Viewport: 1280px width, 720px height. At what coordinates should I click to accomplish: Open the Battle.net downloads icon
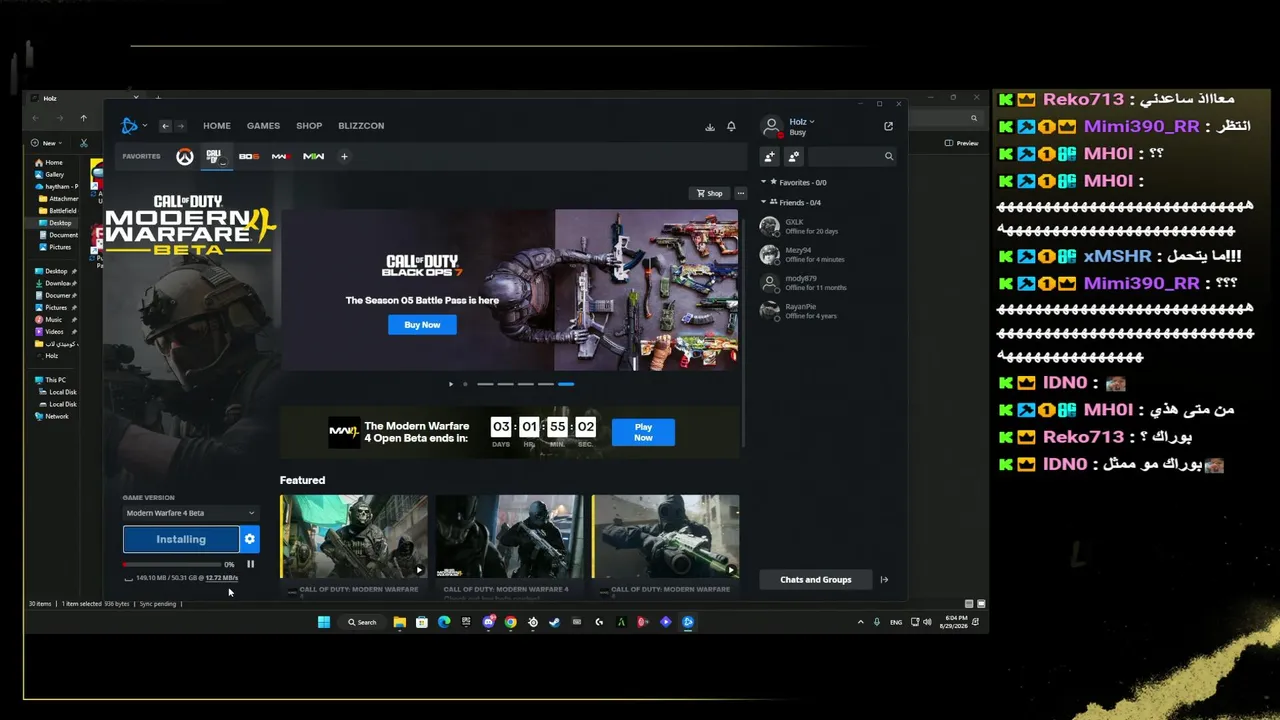(x=710, y=127)
